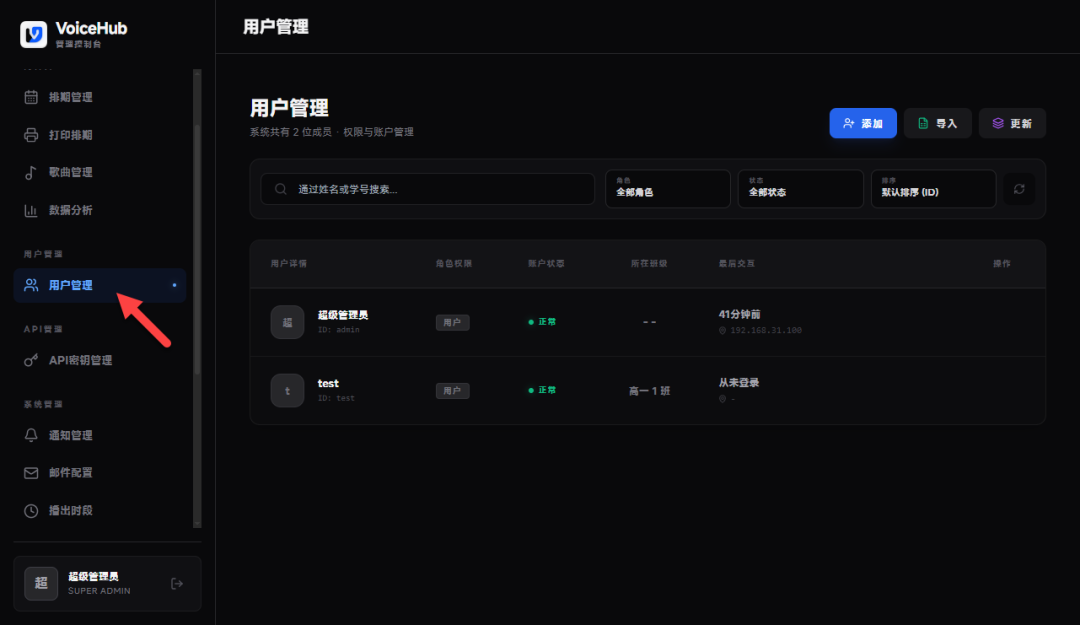Click the 导入 import button

pos(937,123)
